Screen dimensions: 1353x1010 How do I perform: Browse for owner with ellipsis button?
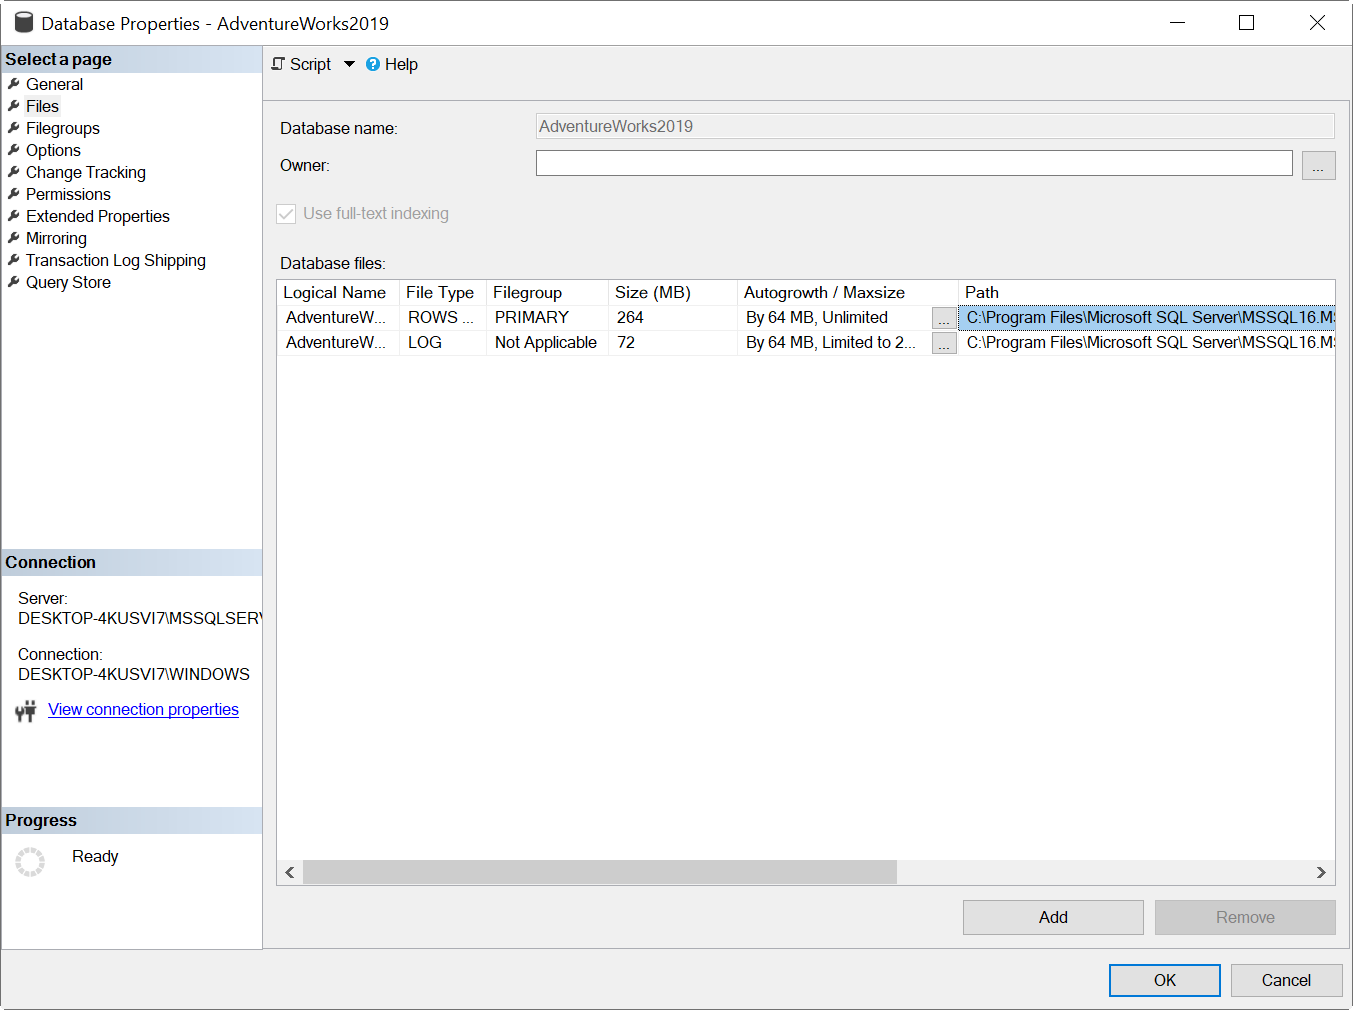[x=1318, y=166]
